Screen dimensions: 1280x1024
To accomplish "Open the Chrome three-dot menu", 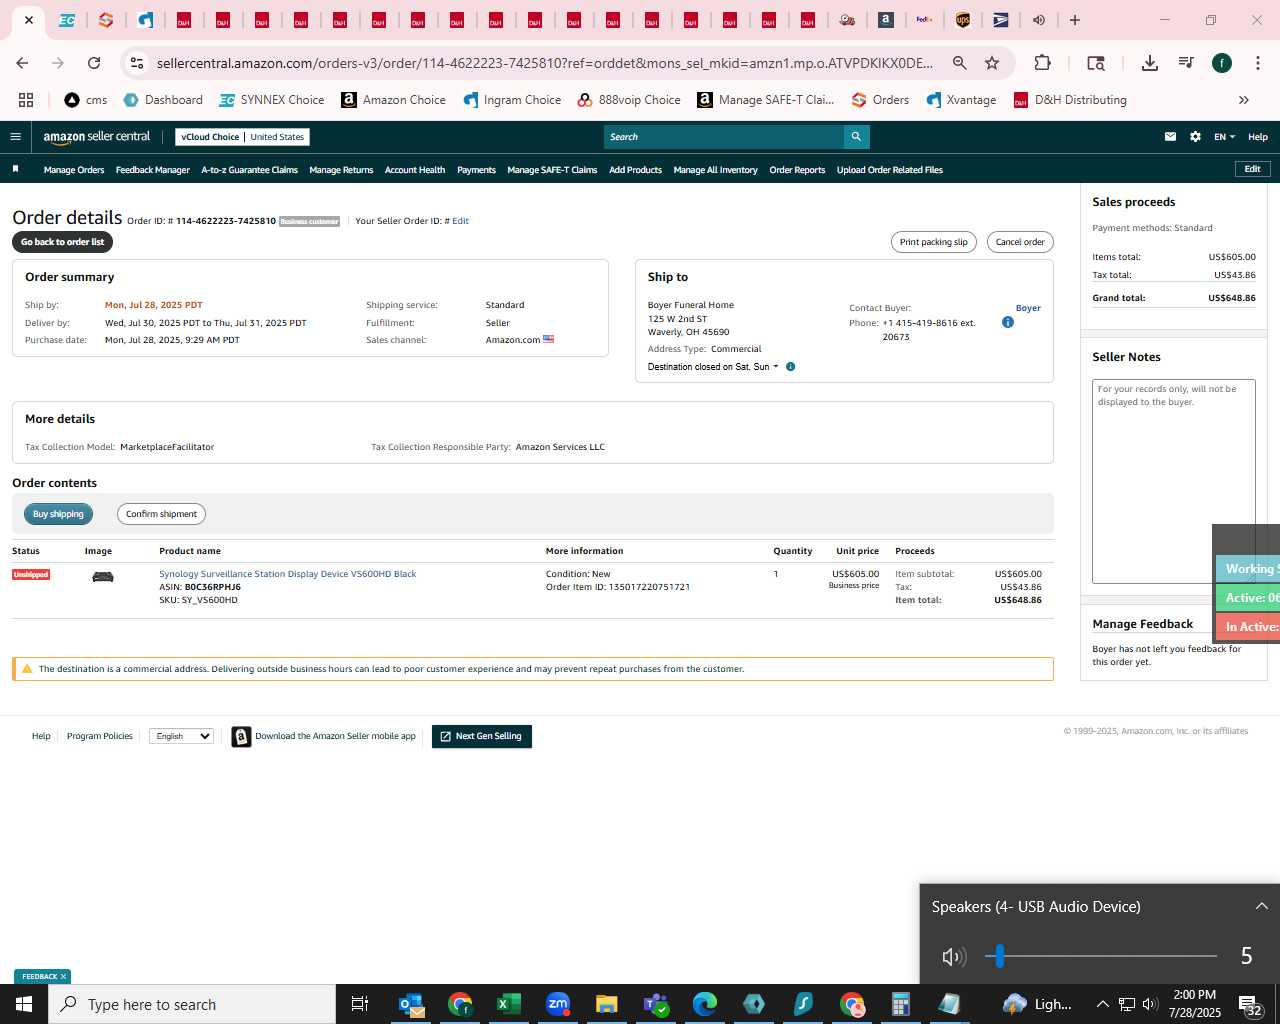I will pos(1257,63).
